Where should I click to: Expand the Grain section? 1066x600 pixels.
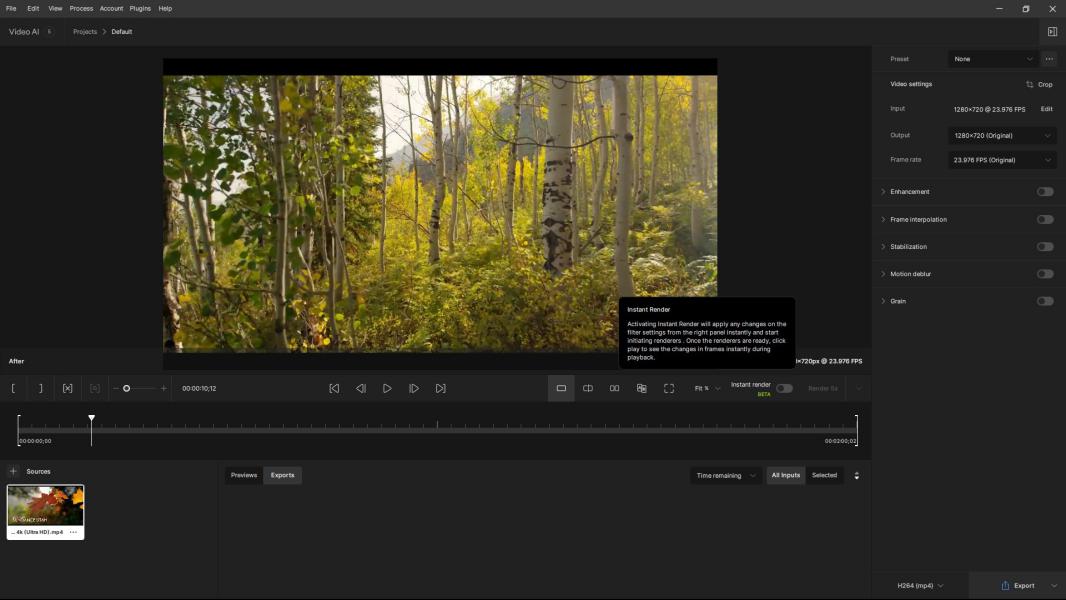[x=883, y=301]
